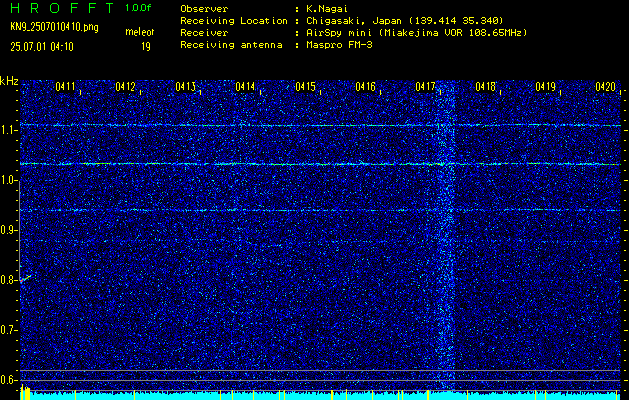The width and height of the screenshot is (629, 400).
Task: Click the Observer field label
Action: click(204, 8)
